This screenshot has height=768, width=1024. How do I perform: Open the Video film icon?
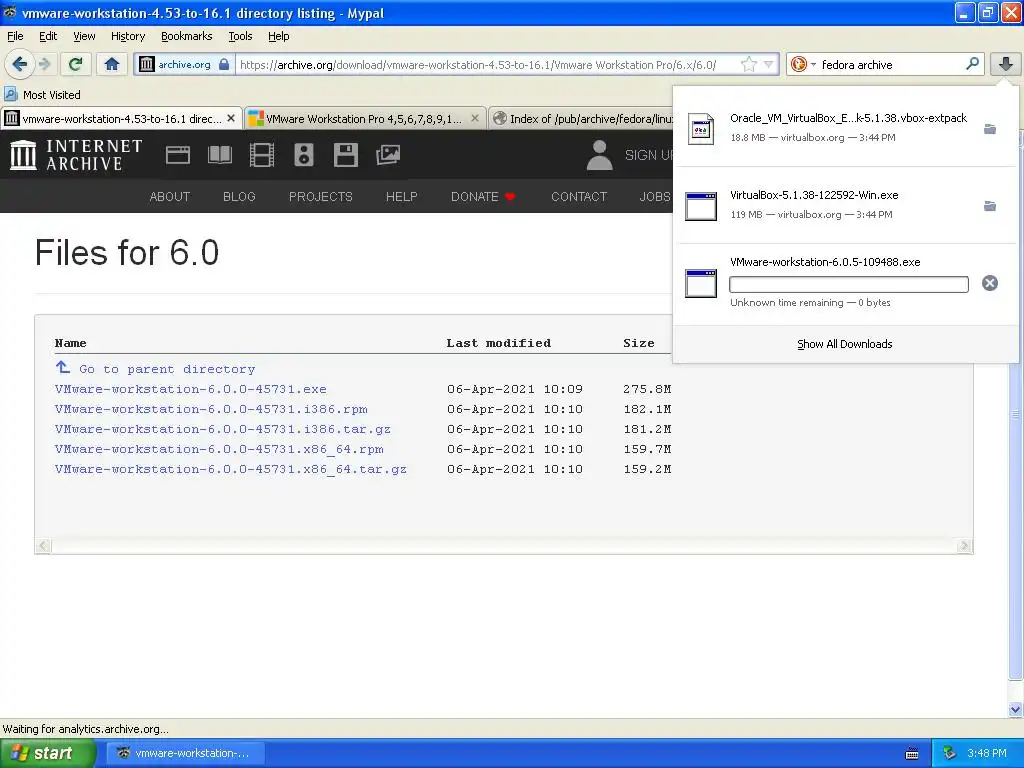pyautogui.click(x=261, y=155)
